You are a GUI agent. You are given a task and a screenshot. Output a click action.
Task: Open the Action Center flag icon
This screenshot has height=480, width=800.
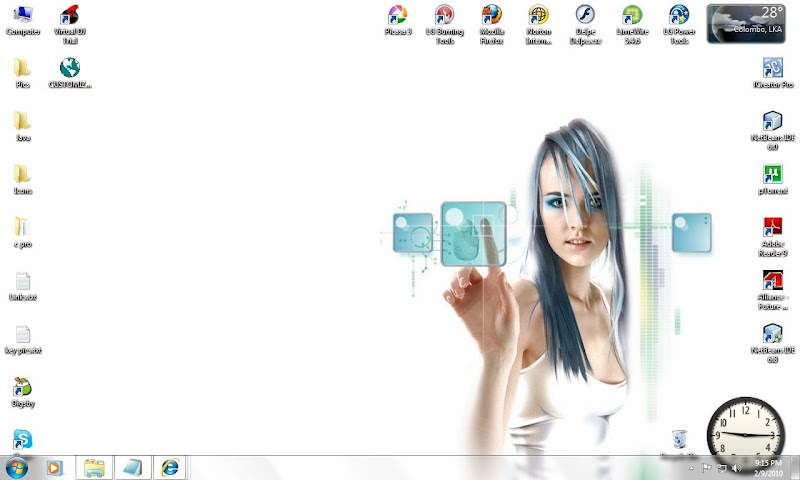707,467
